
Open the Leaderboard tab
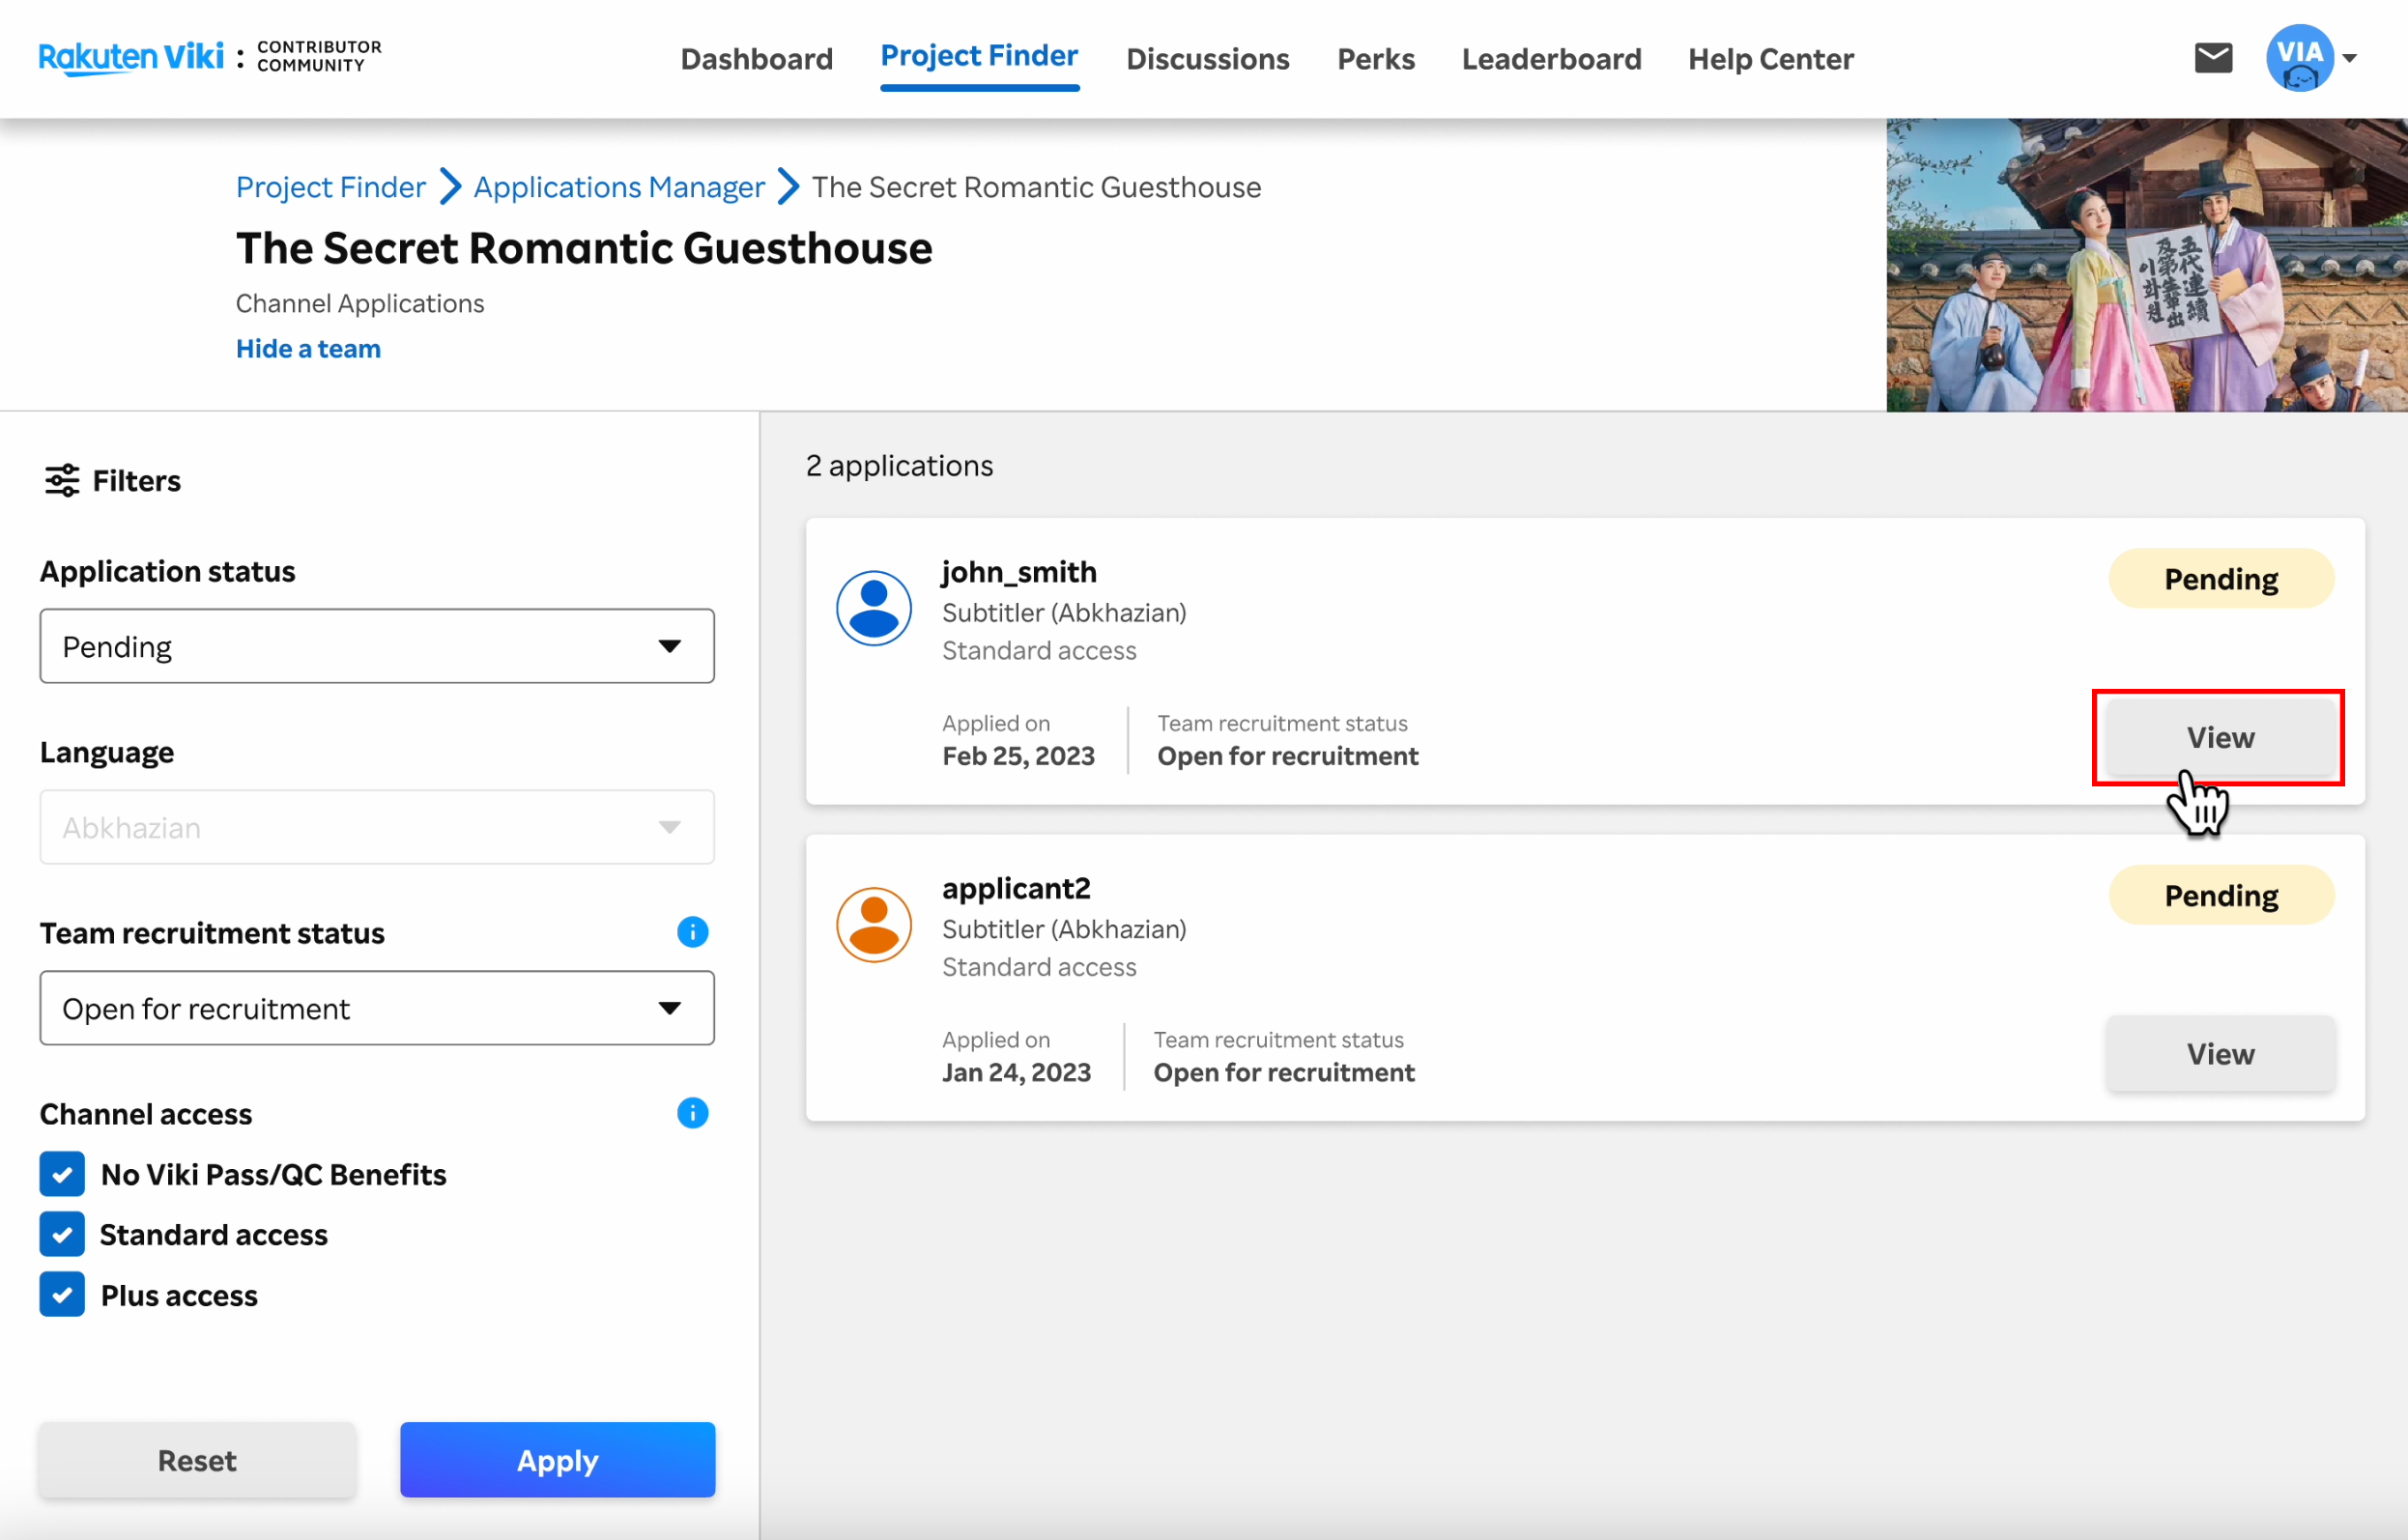1552,59
